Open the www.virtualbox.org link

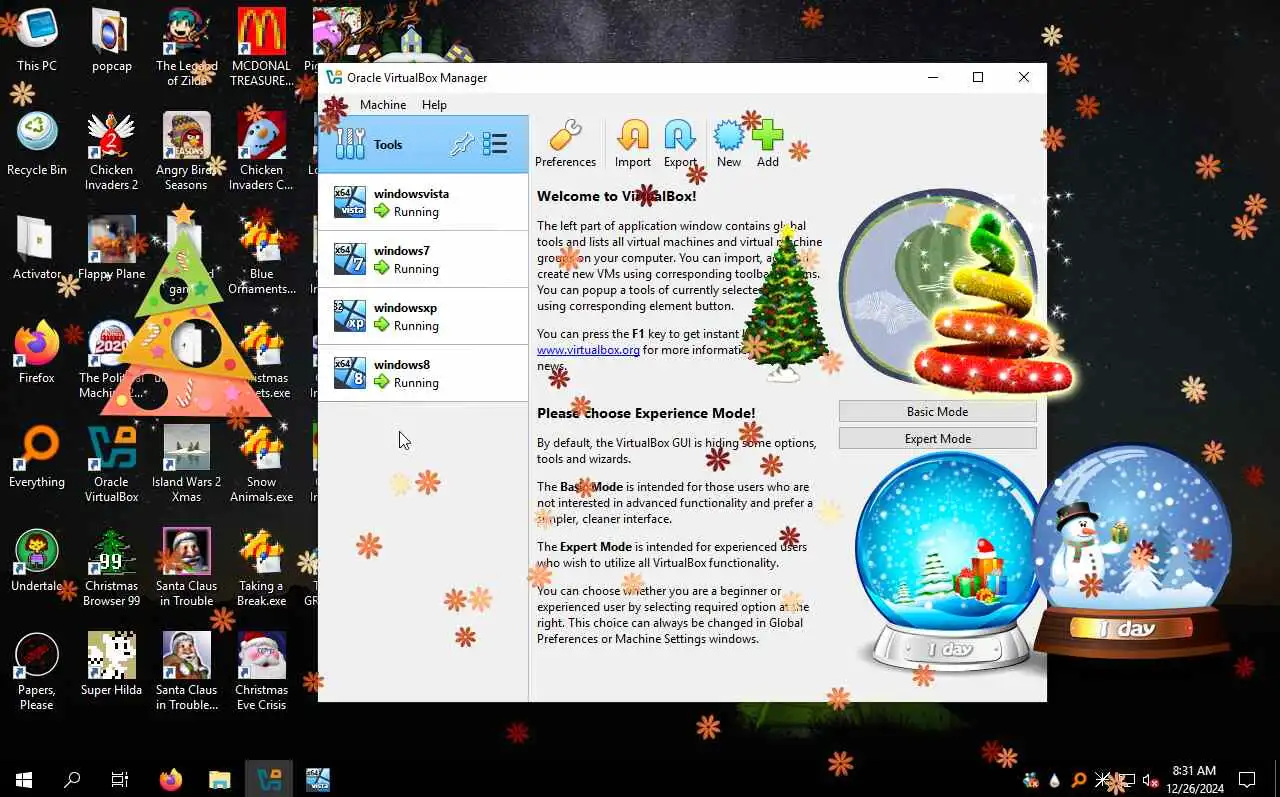[x=588, y=350]
